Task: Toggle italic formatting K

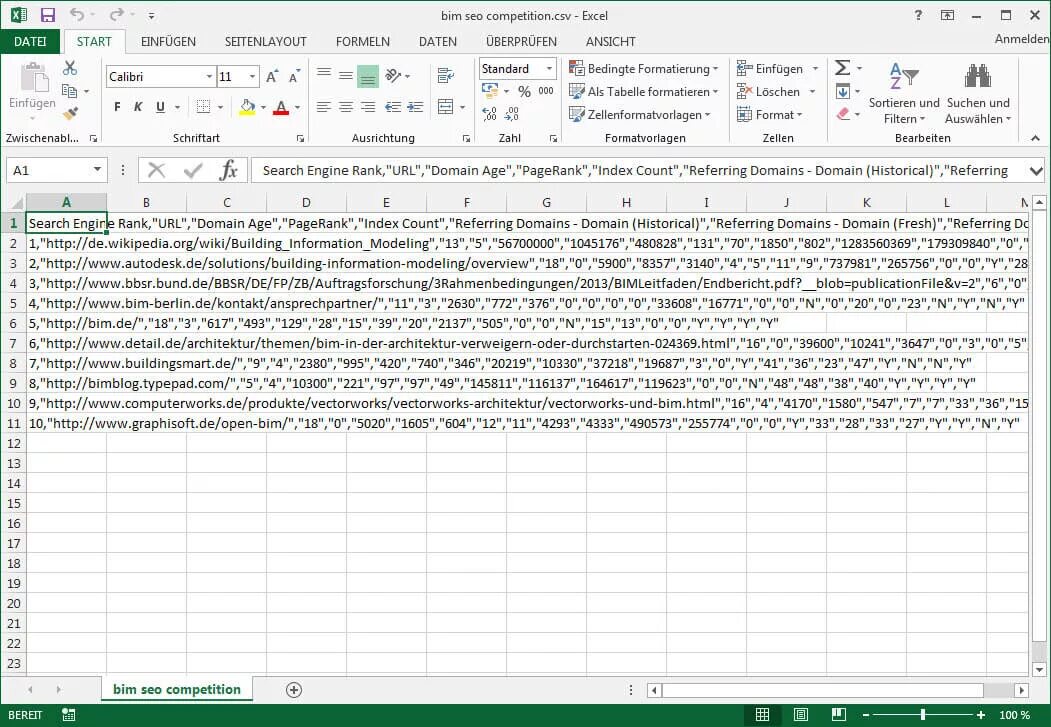Action: click(x=139, y=107)
